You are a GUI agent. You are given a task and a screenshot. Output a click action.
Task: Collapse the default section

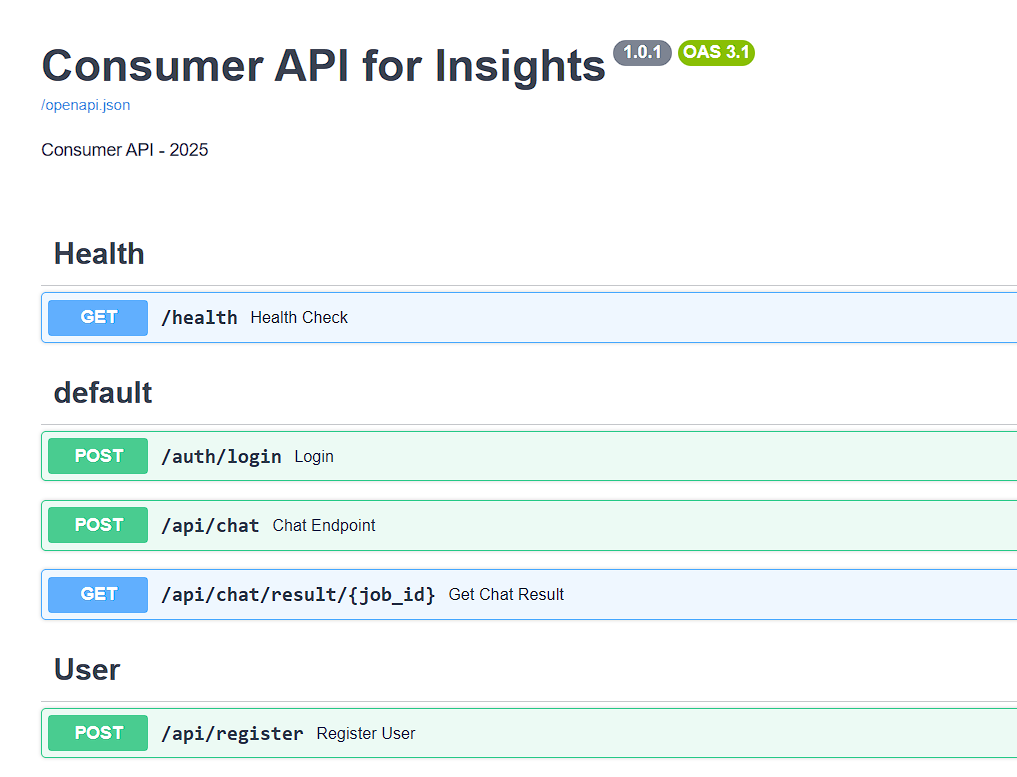pyautogui.click(x=103, y=393)
